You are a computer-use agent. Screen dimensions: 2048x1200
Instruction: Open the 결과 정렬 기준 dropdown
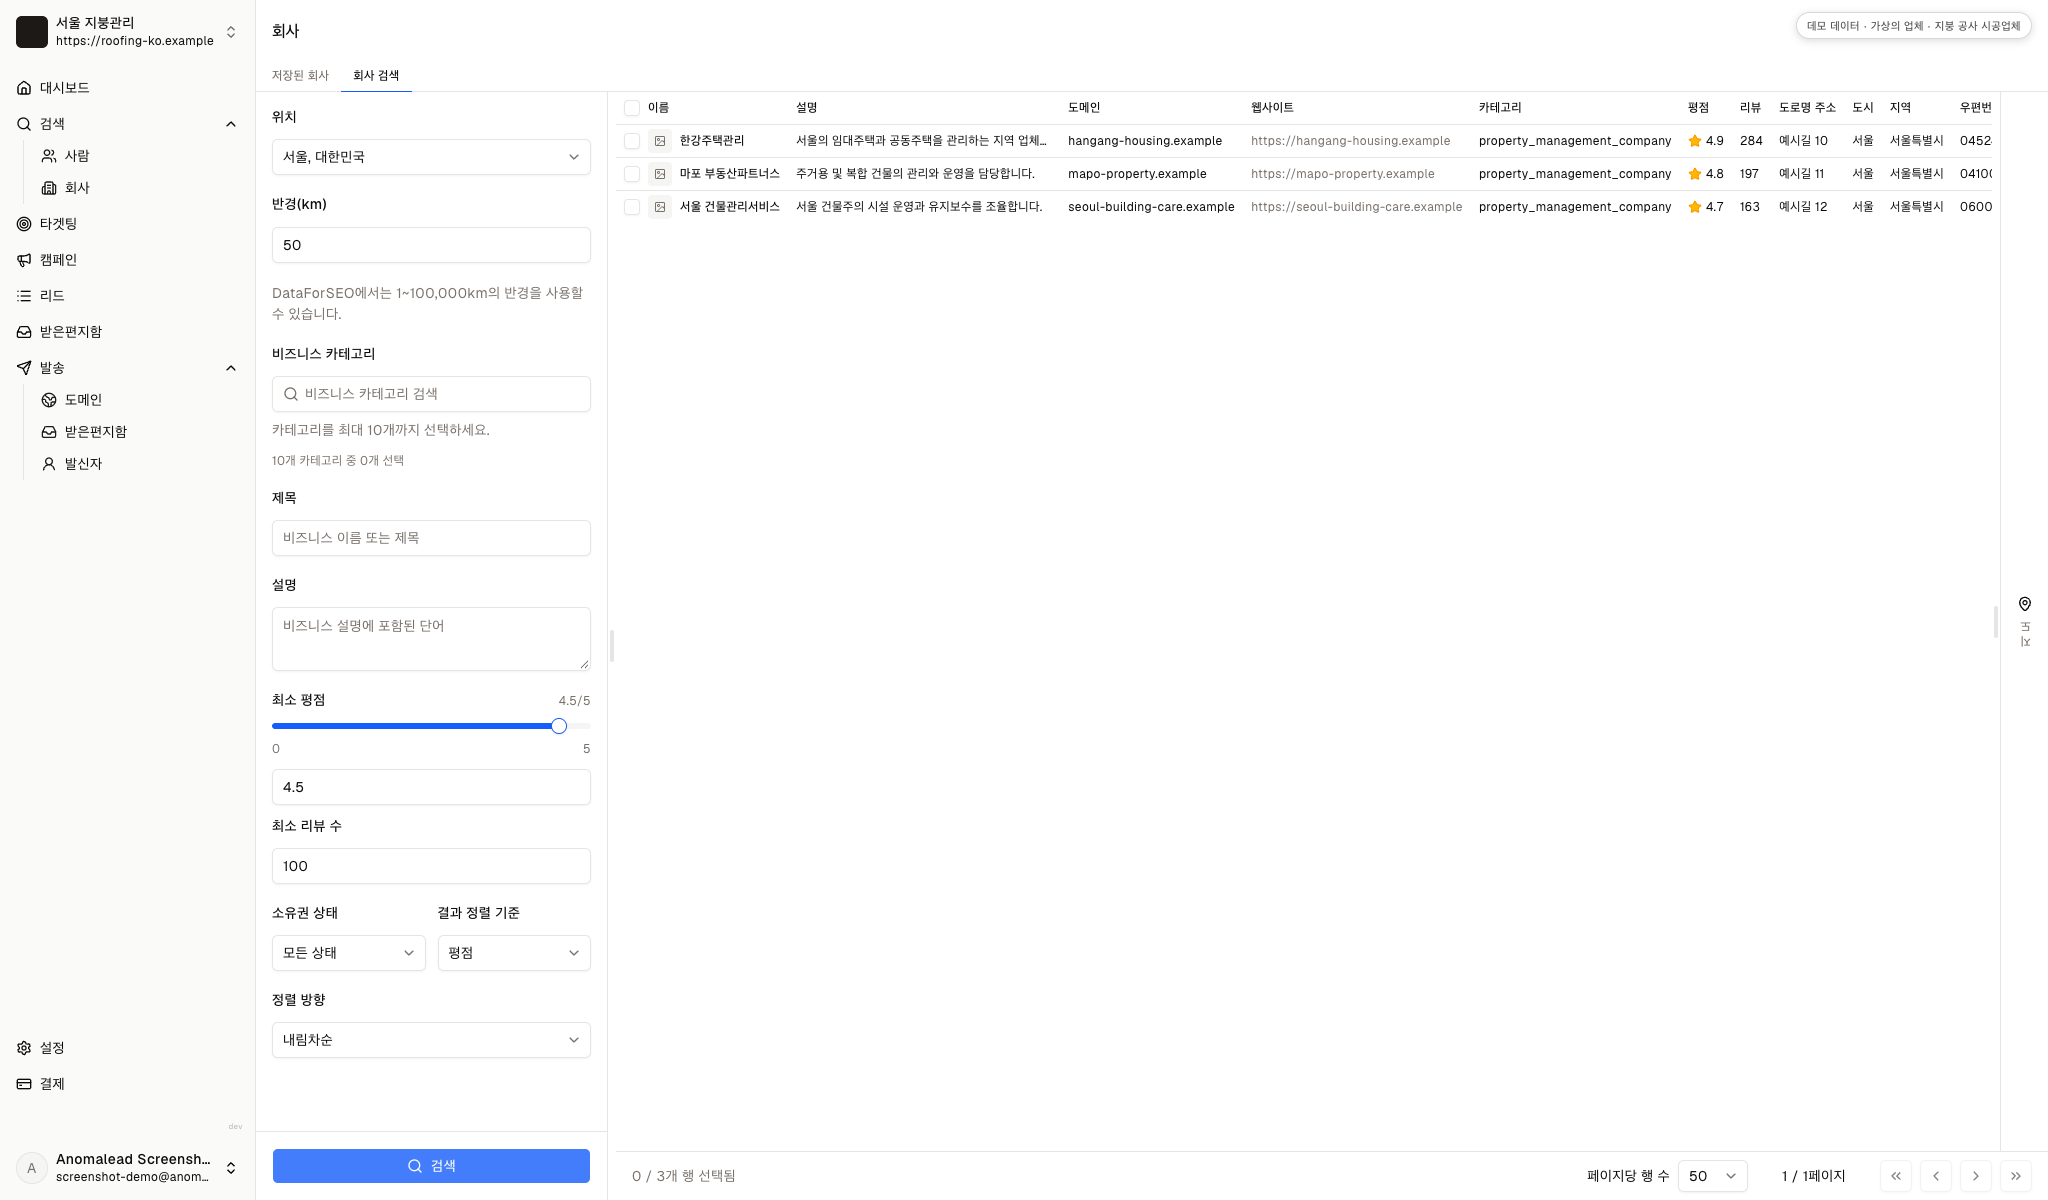514,953
